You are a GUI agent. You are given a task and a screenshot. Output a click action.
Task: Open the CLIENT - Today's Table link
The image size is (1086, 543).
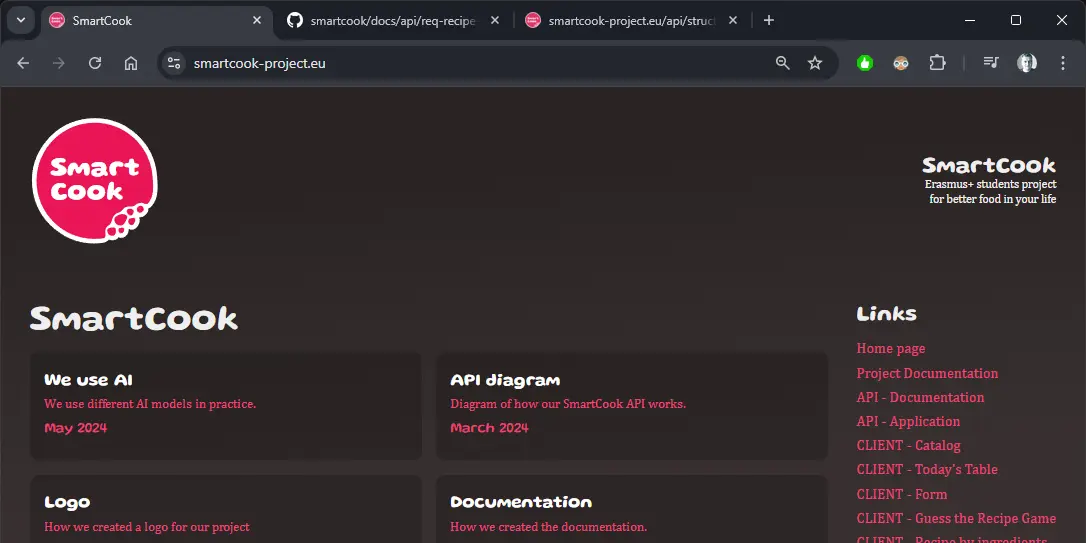tap(927, 470)
